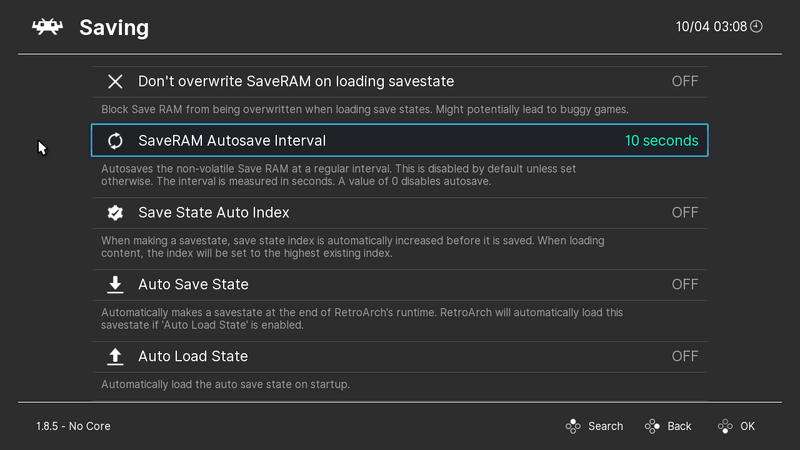This screenshot has height=450, width=800.
Task: Select the SaveRAM Autosave Interval entry
Action: tap(232, 141)
